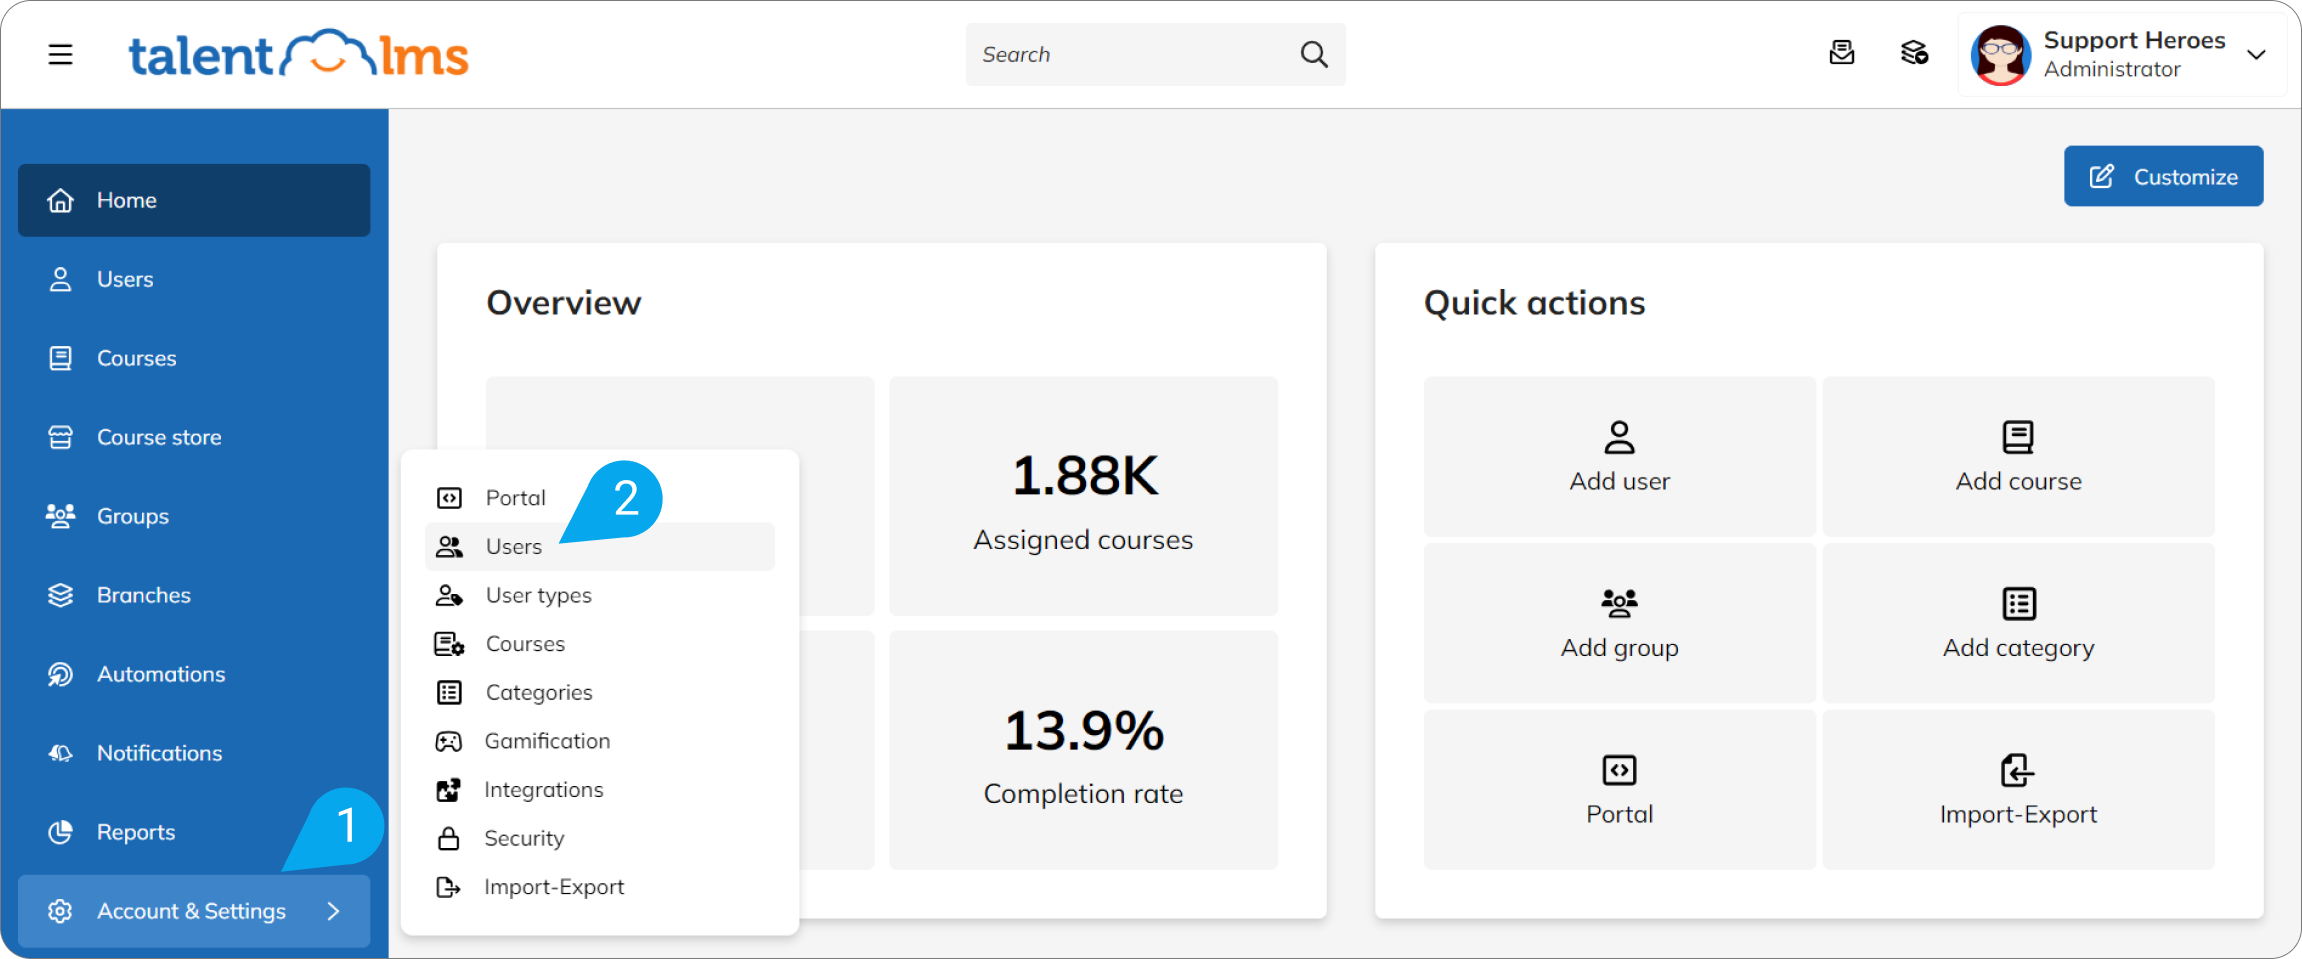Screen dimensions: 2302x959
Task: Click the hamburger menu icon
Action: (60, 54)
